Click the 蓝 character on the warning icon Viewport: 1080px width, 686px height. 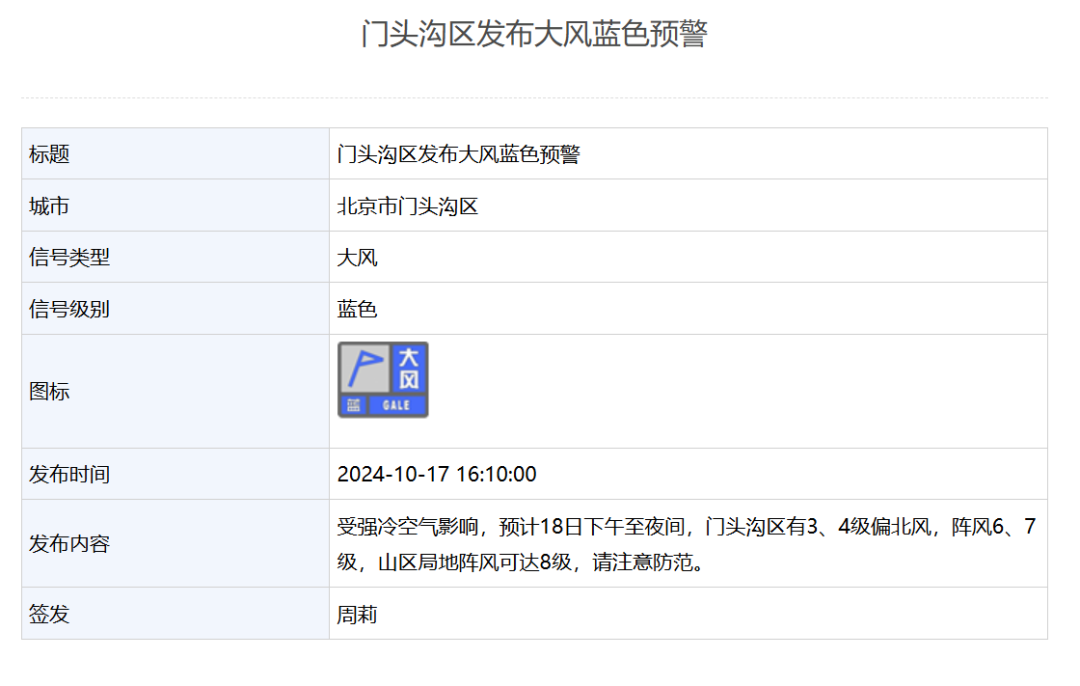pos(352,406)
